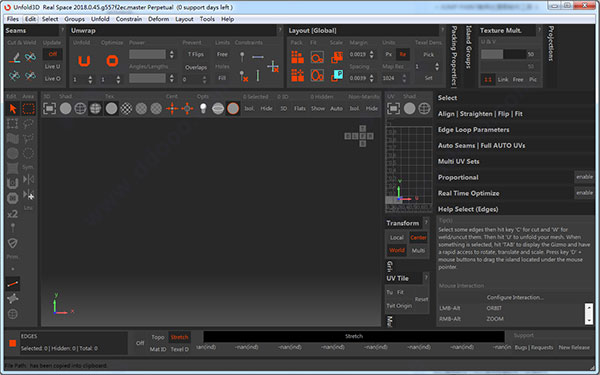Expand the Packing Properties vertical panel

pyautogui.click(x=454, y=56)
